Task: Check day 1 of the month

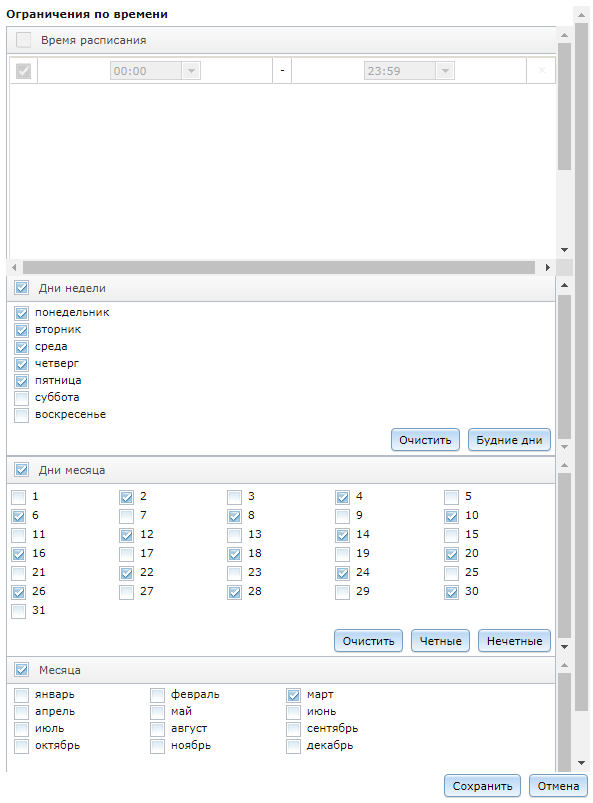Action: pos(18,497)
